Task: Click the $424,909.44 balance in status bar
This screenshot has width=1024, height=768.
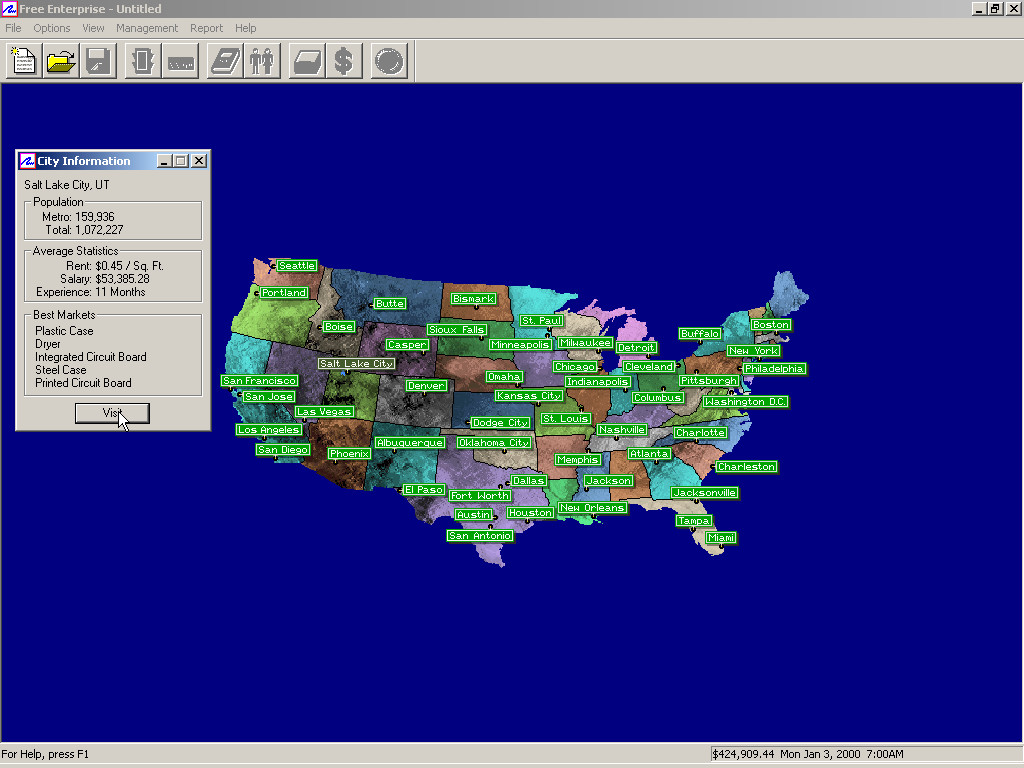Action: 743,754
